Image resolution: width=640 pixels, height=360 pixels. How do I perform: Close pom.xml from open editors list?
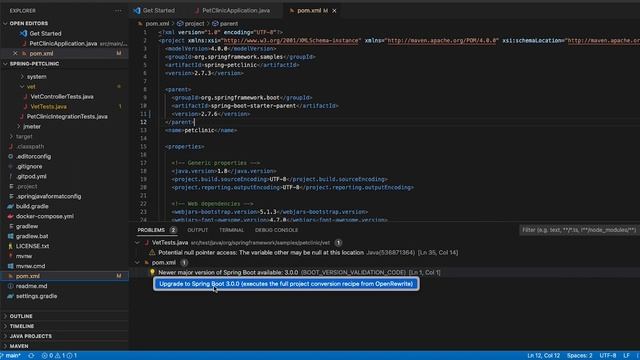coord(15,53)
